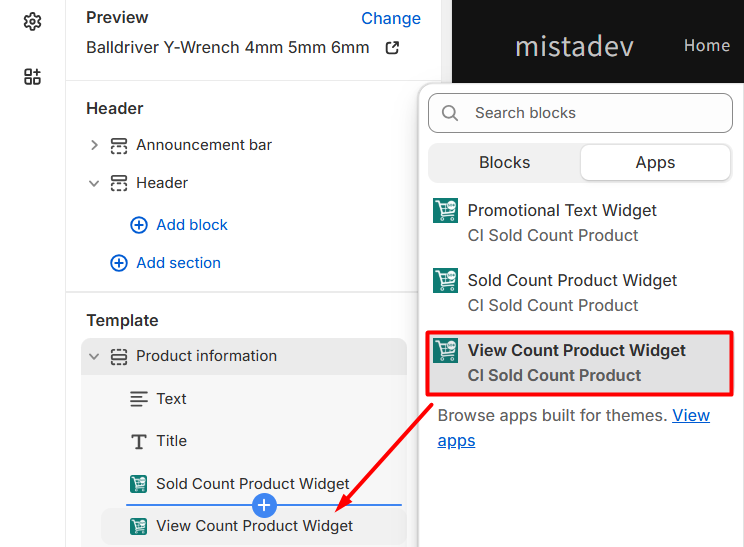Switch to the Blocks tab
The image size is (744, 547).
pos(504,162)
